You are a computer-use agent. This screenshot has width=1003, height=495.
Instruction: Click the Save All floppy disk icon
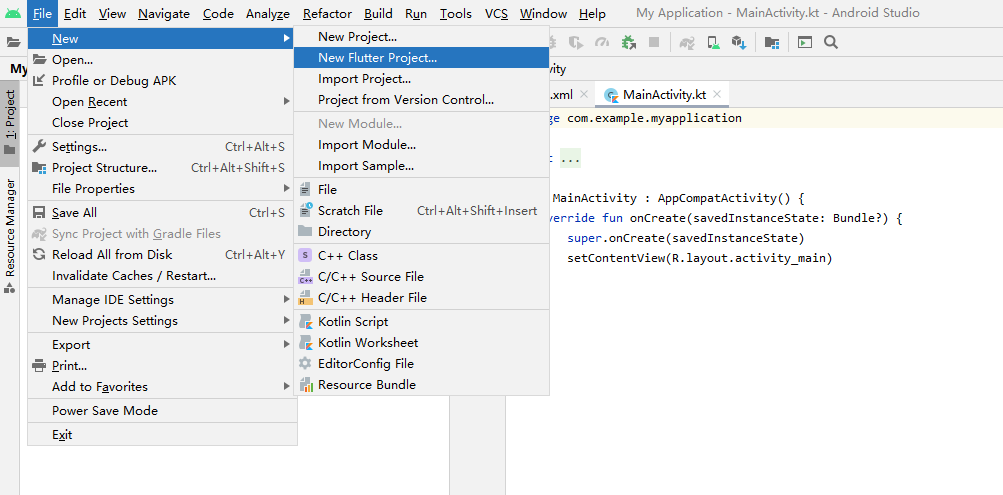click(40, 212)
